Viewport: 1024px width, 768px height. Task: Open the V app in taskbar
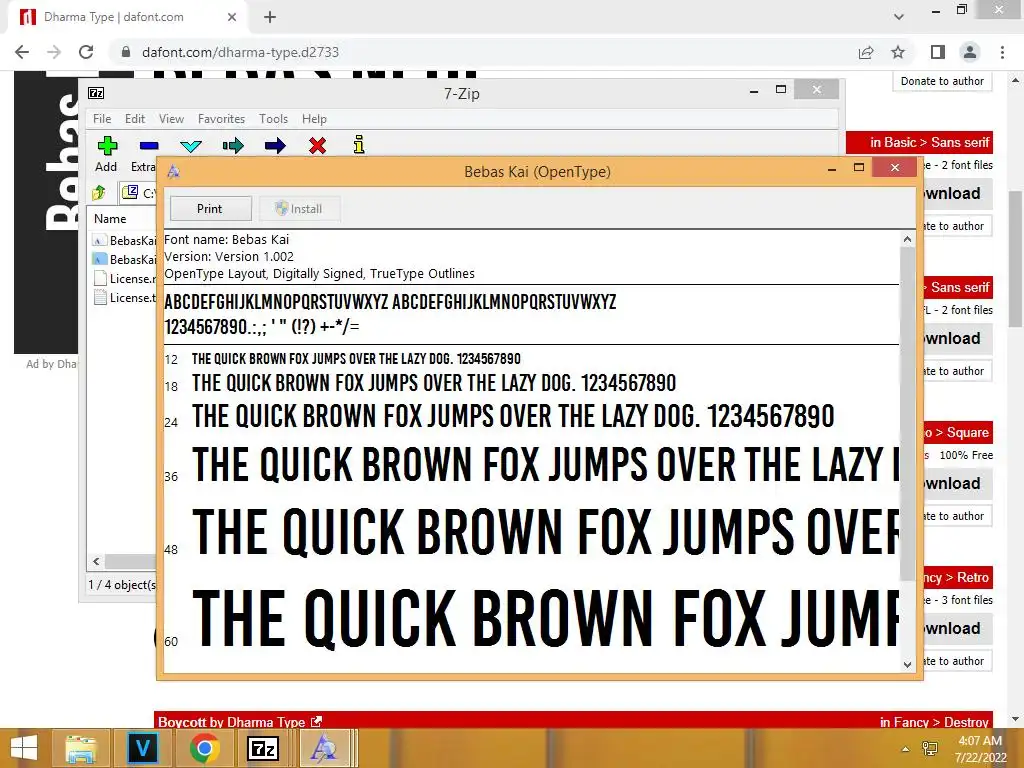click(143, 748)
